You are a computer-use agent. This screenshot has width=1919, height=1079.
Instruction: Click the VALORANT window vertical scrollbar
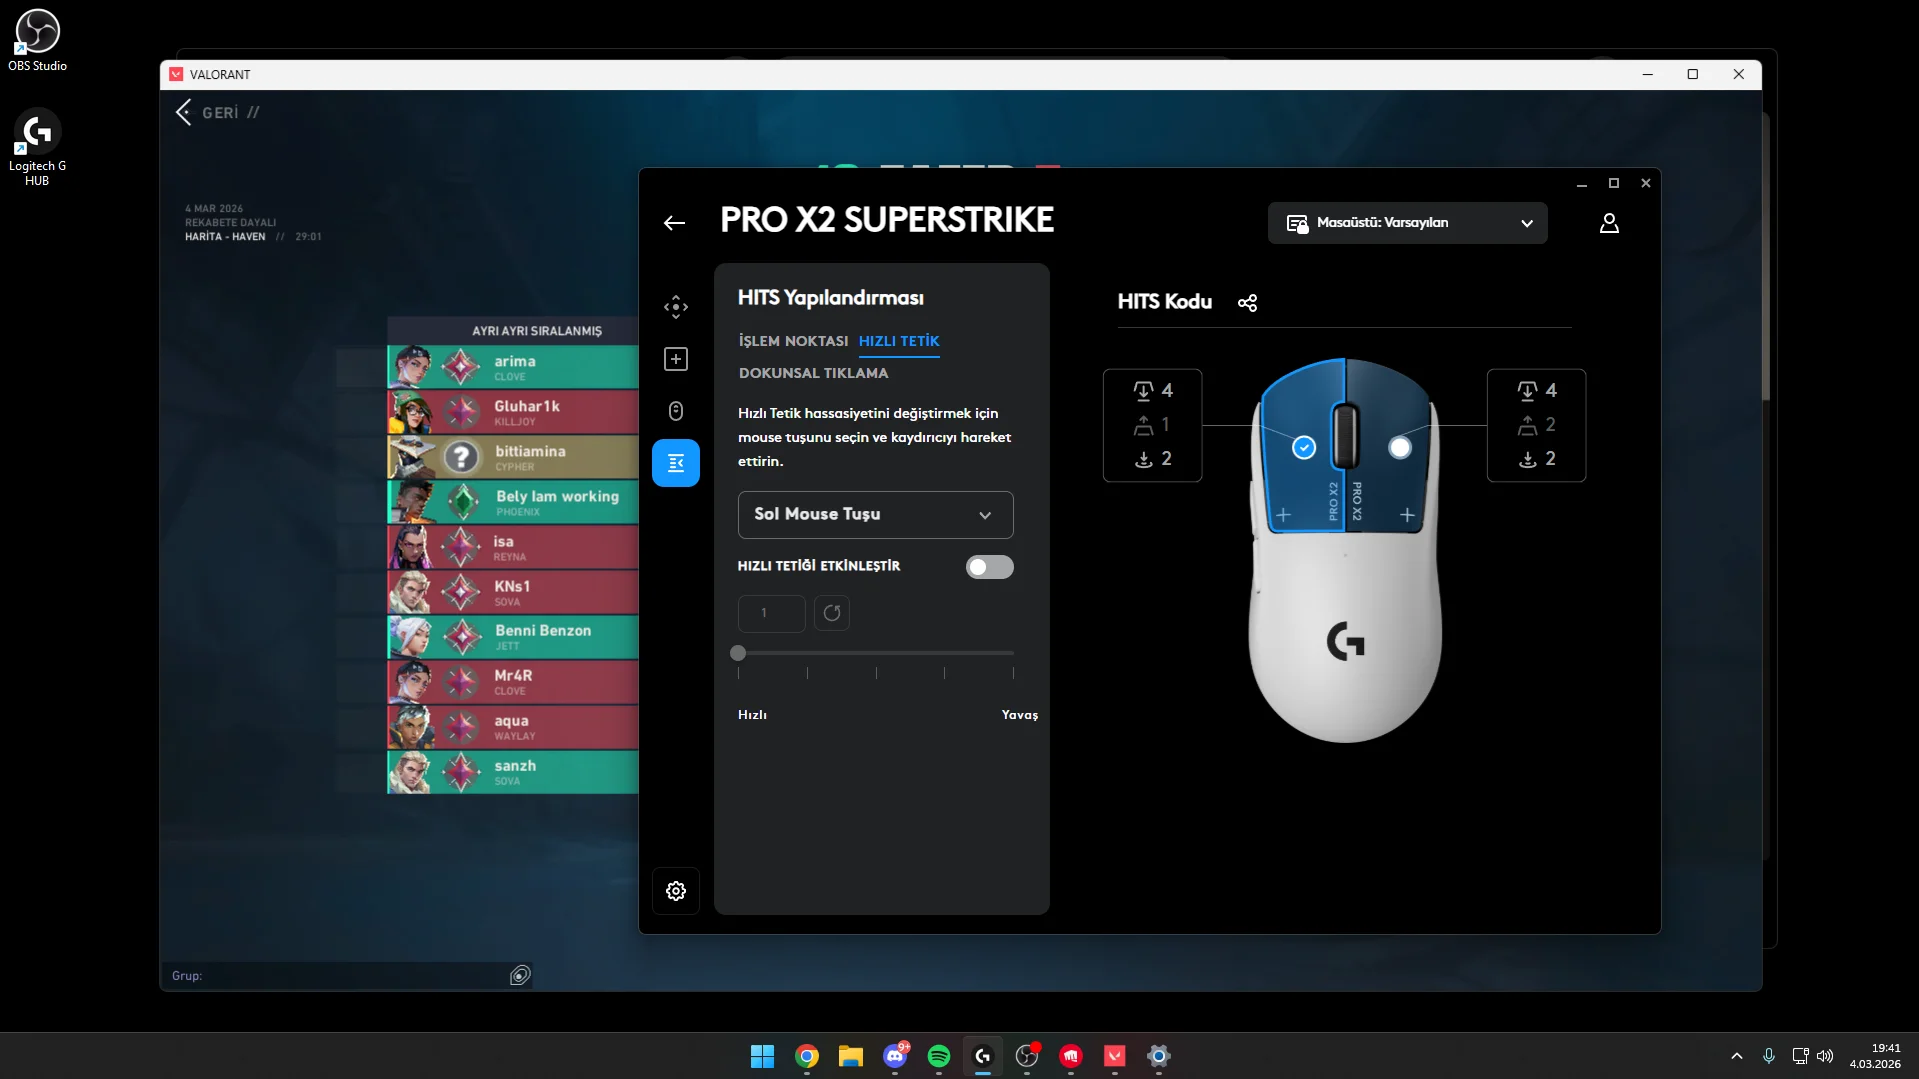tap(1765, 256)
